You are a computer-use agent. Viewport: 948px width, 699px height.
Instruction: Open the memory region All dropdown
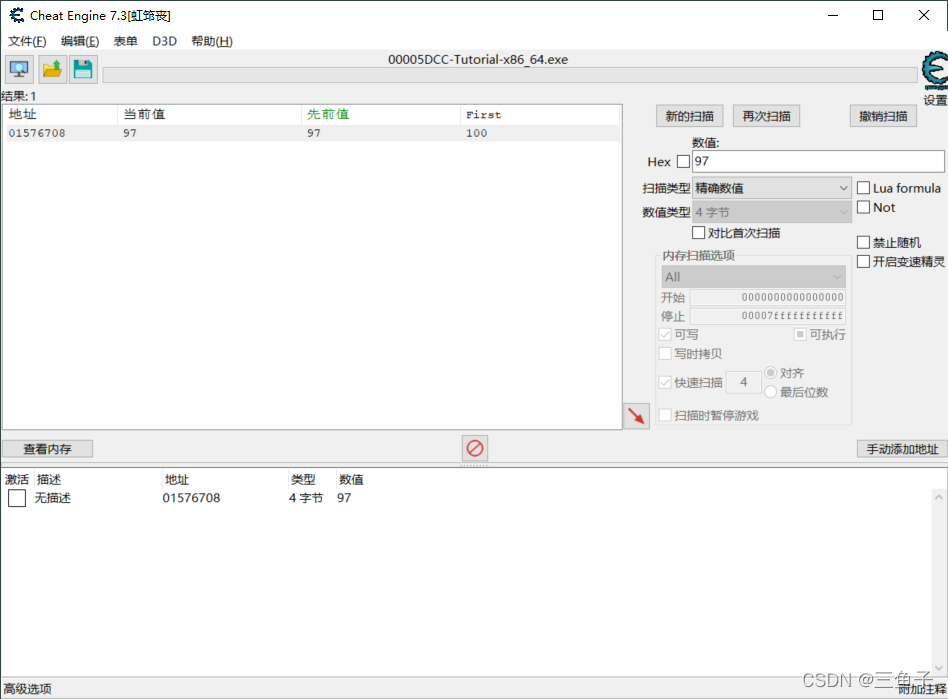coord(753,277)
